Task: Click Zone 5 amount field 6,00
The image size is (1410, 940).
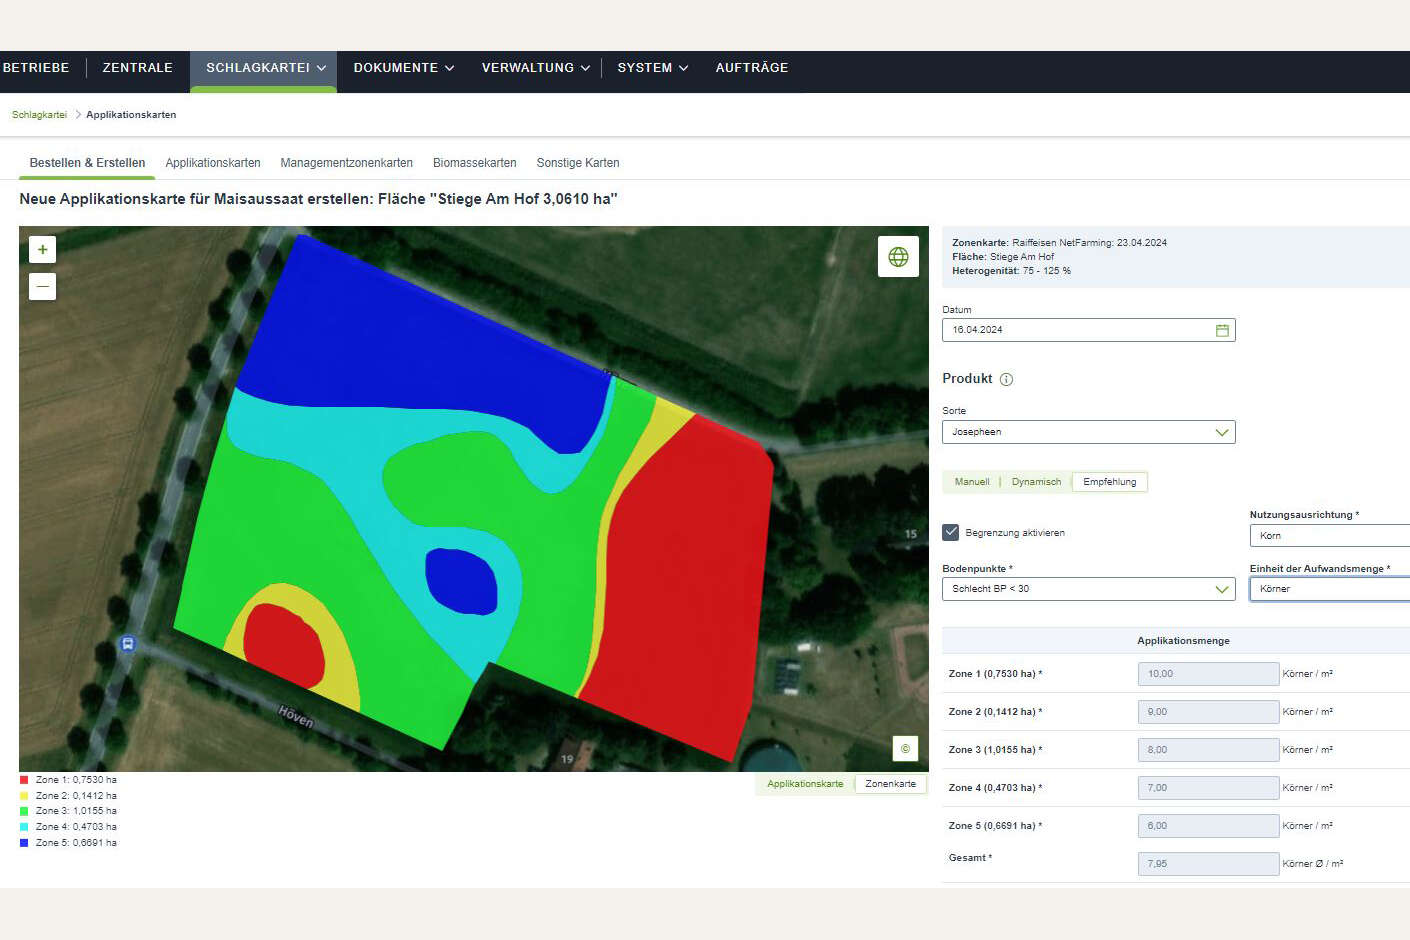Action: [1208, 826]
